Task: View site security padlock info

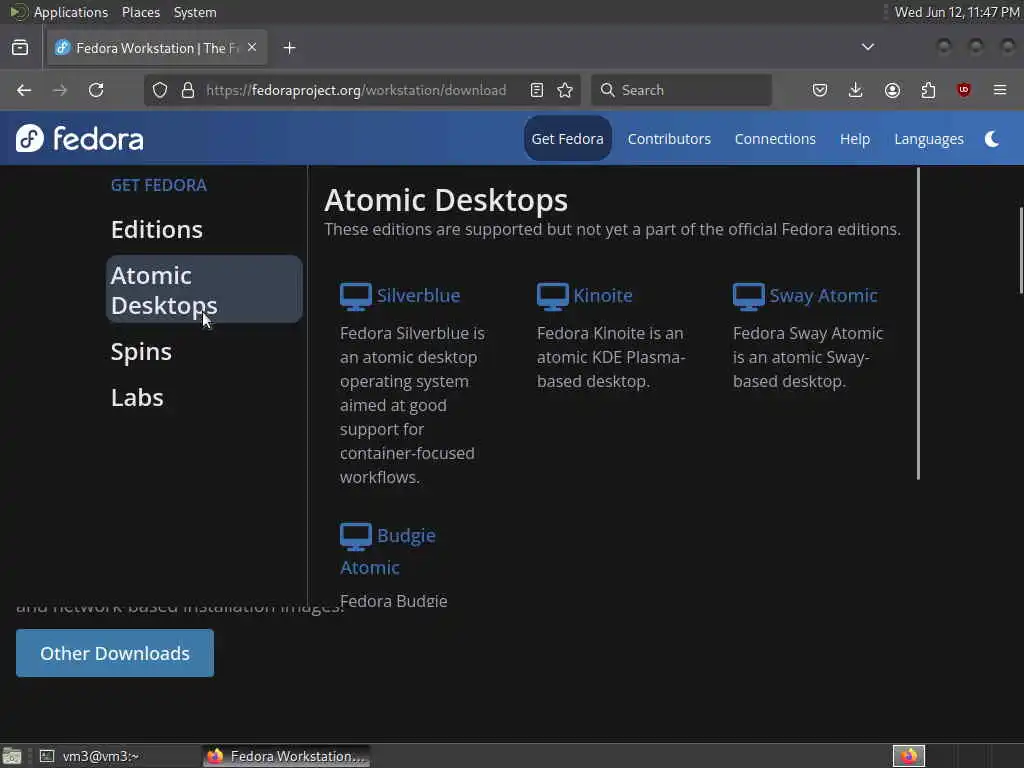Action: tap(188, 90)
